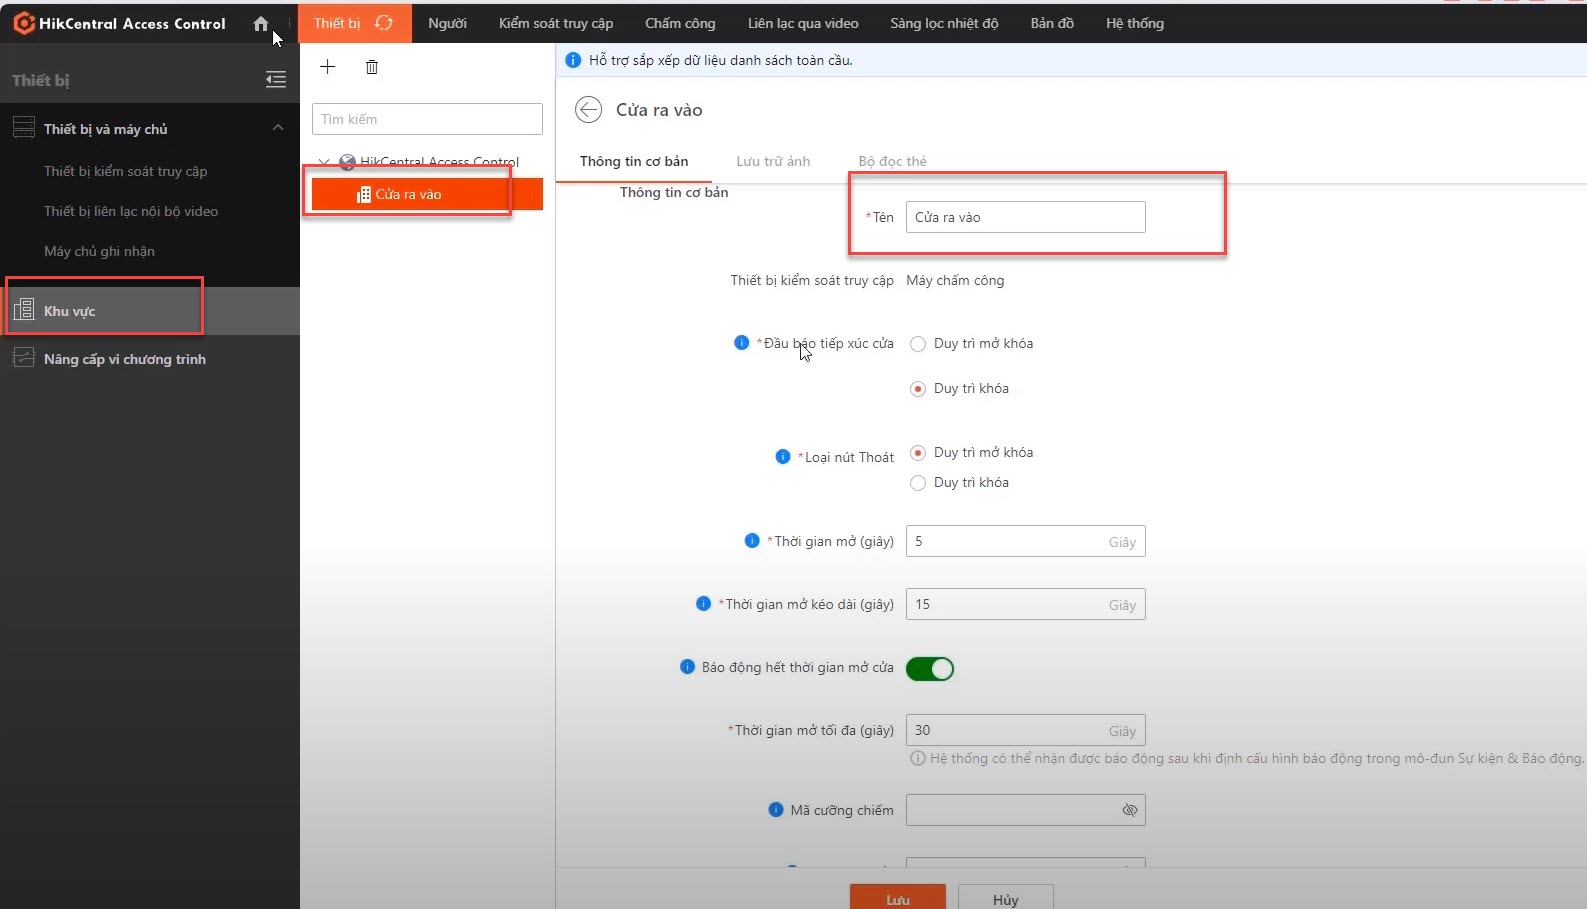Click the refresh icon on Thiết bị tab
Image resolution: width=1587 pixels, height=909 pixels.
[384, 23]
